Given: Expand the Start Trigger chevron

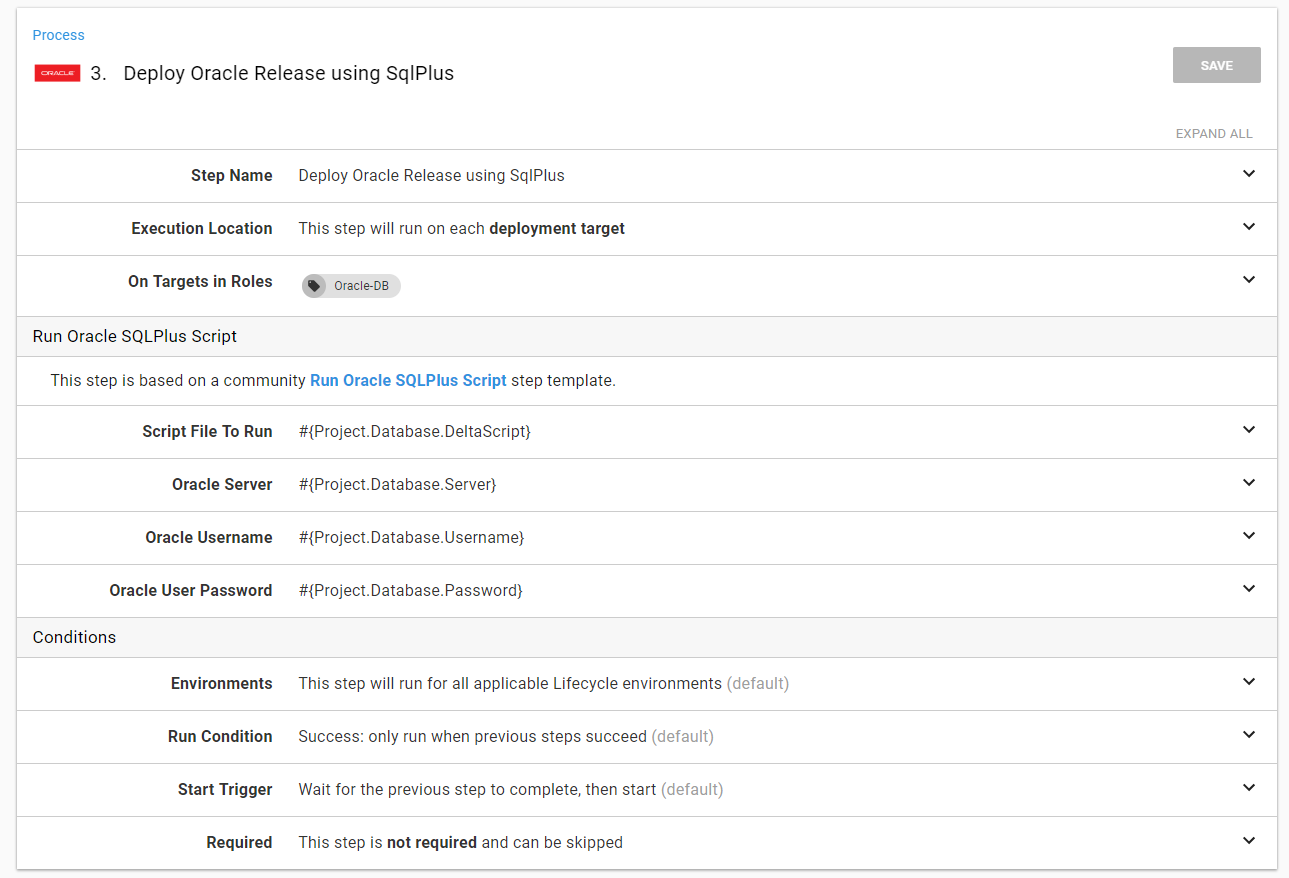Looking at the screenshot, I should pos(1248,788).
